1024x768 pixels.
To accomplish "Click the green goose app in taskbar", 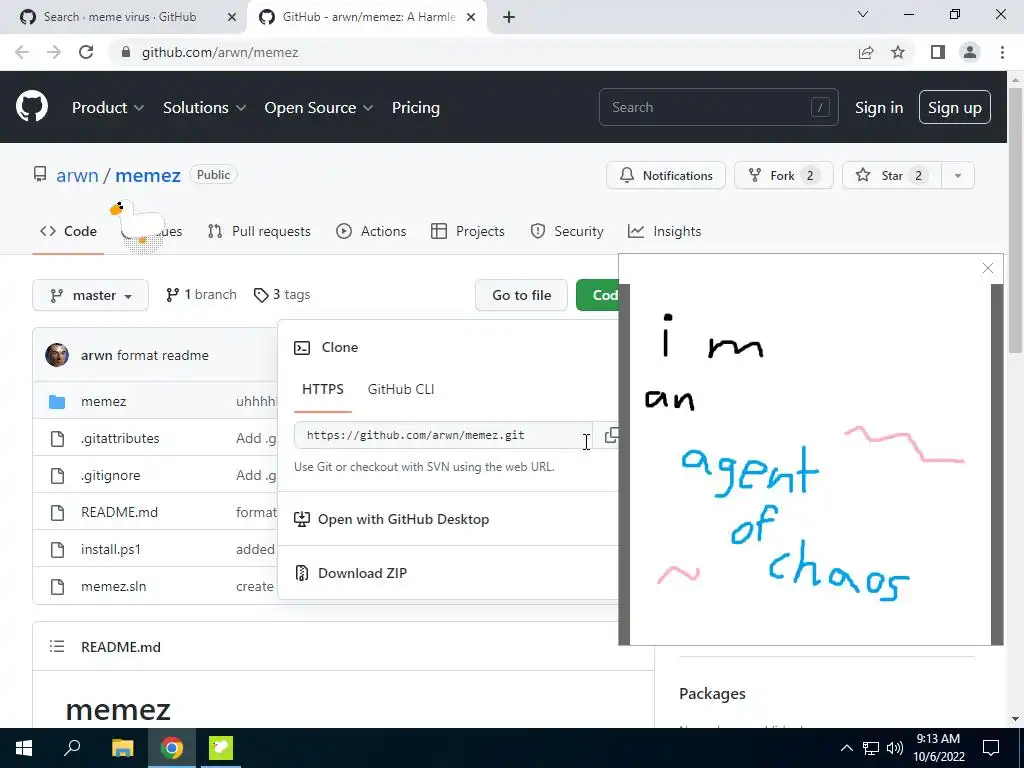I will point(221,748).
